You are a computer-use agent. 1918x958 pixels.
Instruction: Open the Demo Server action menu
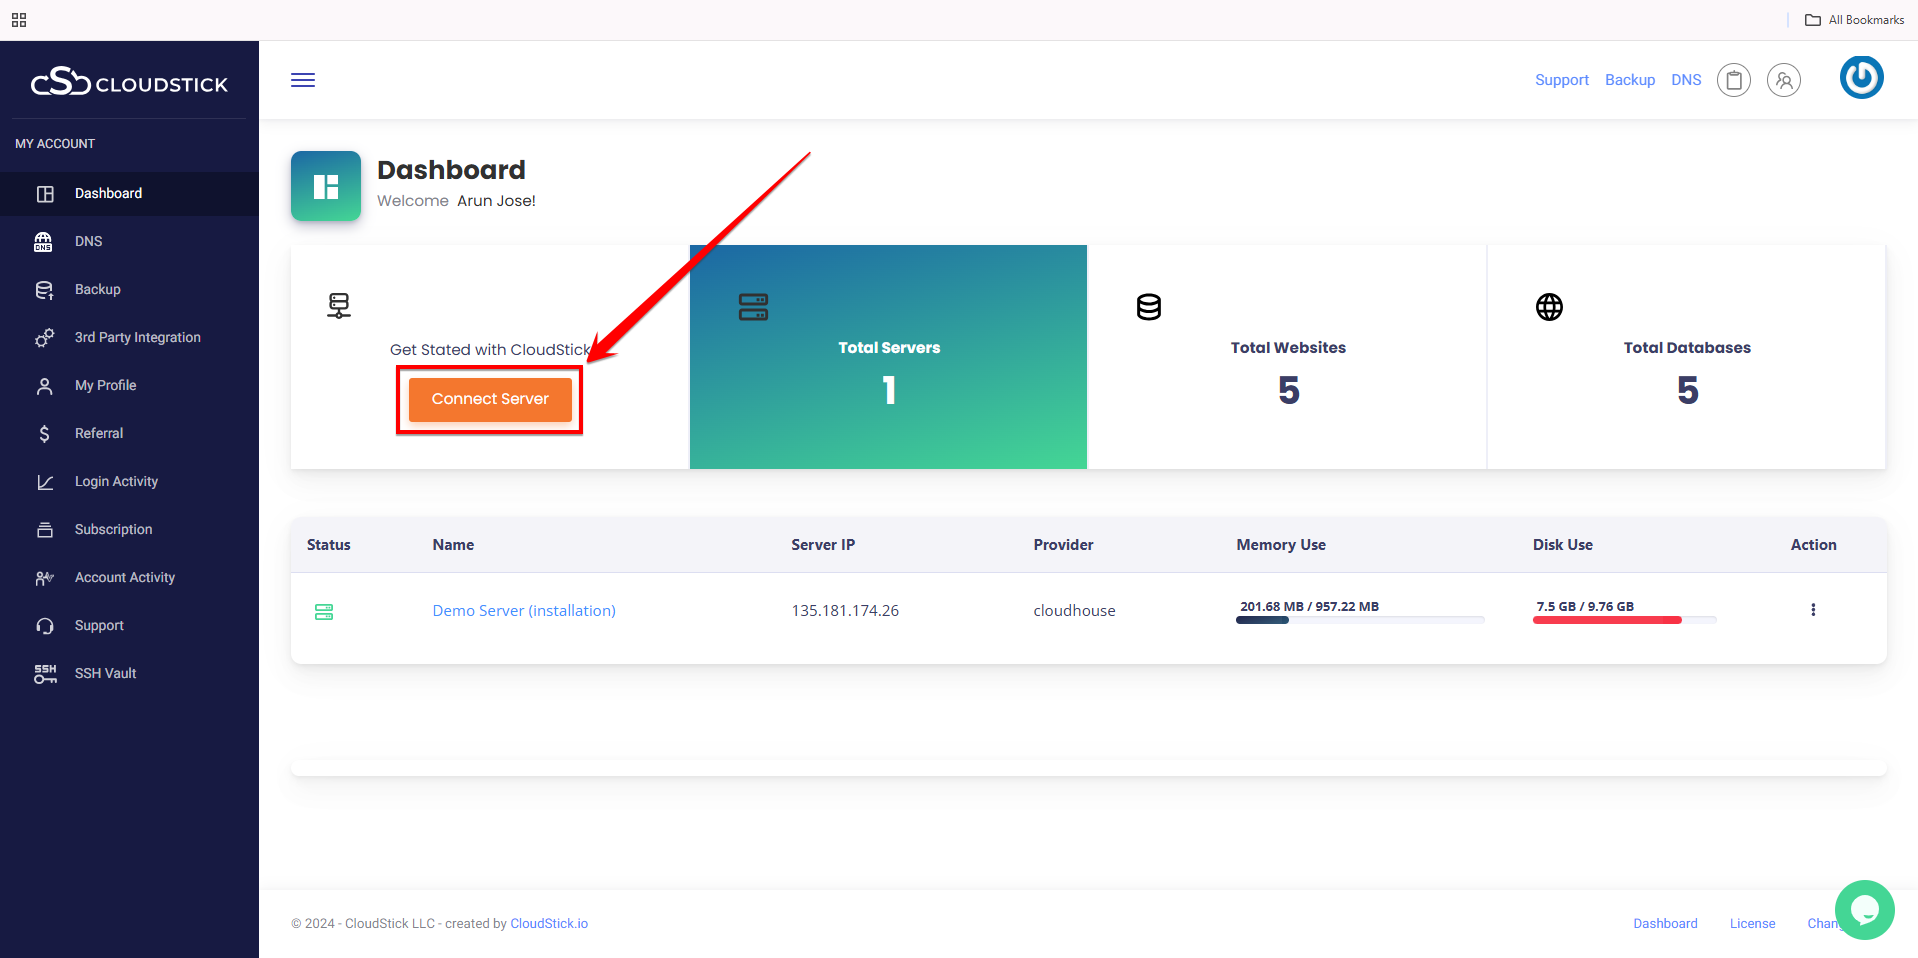(x=1812, y=610)
